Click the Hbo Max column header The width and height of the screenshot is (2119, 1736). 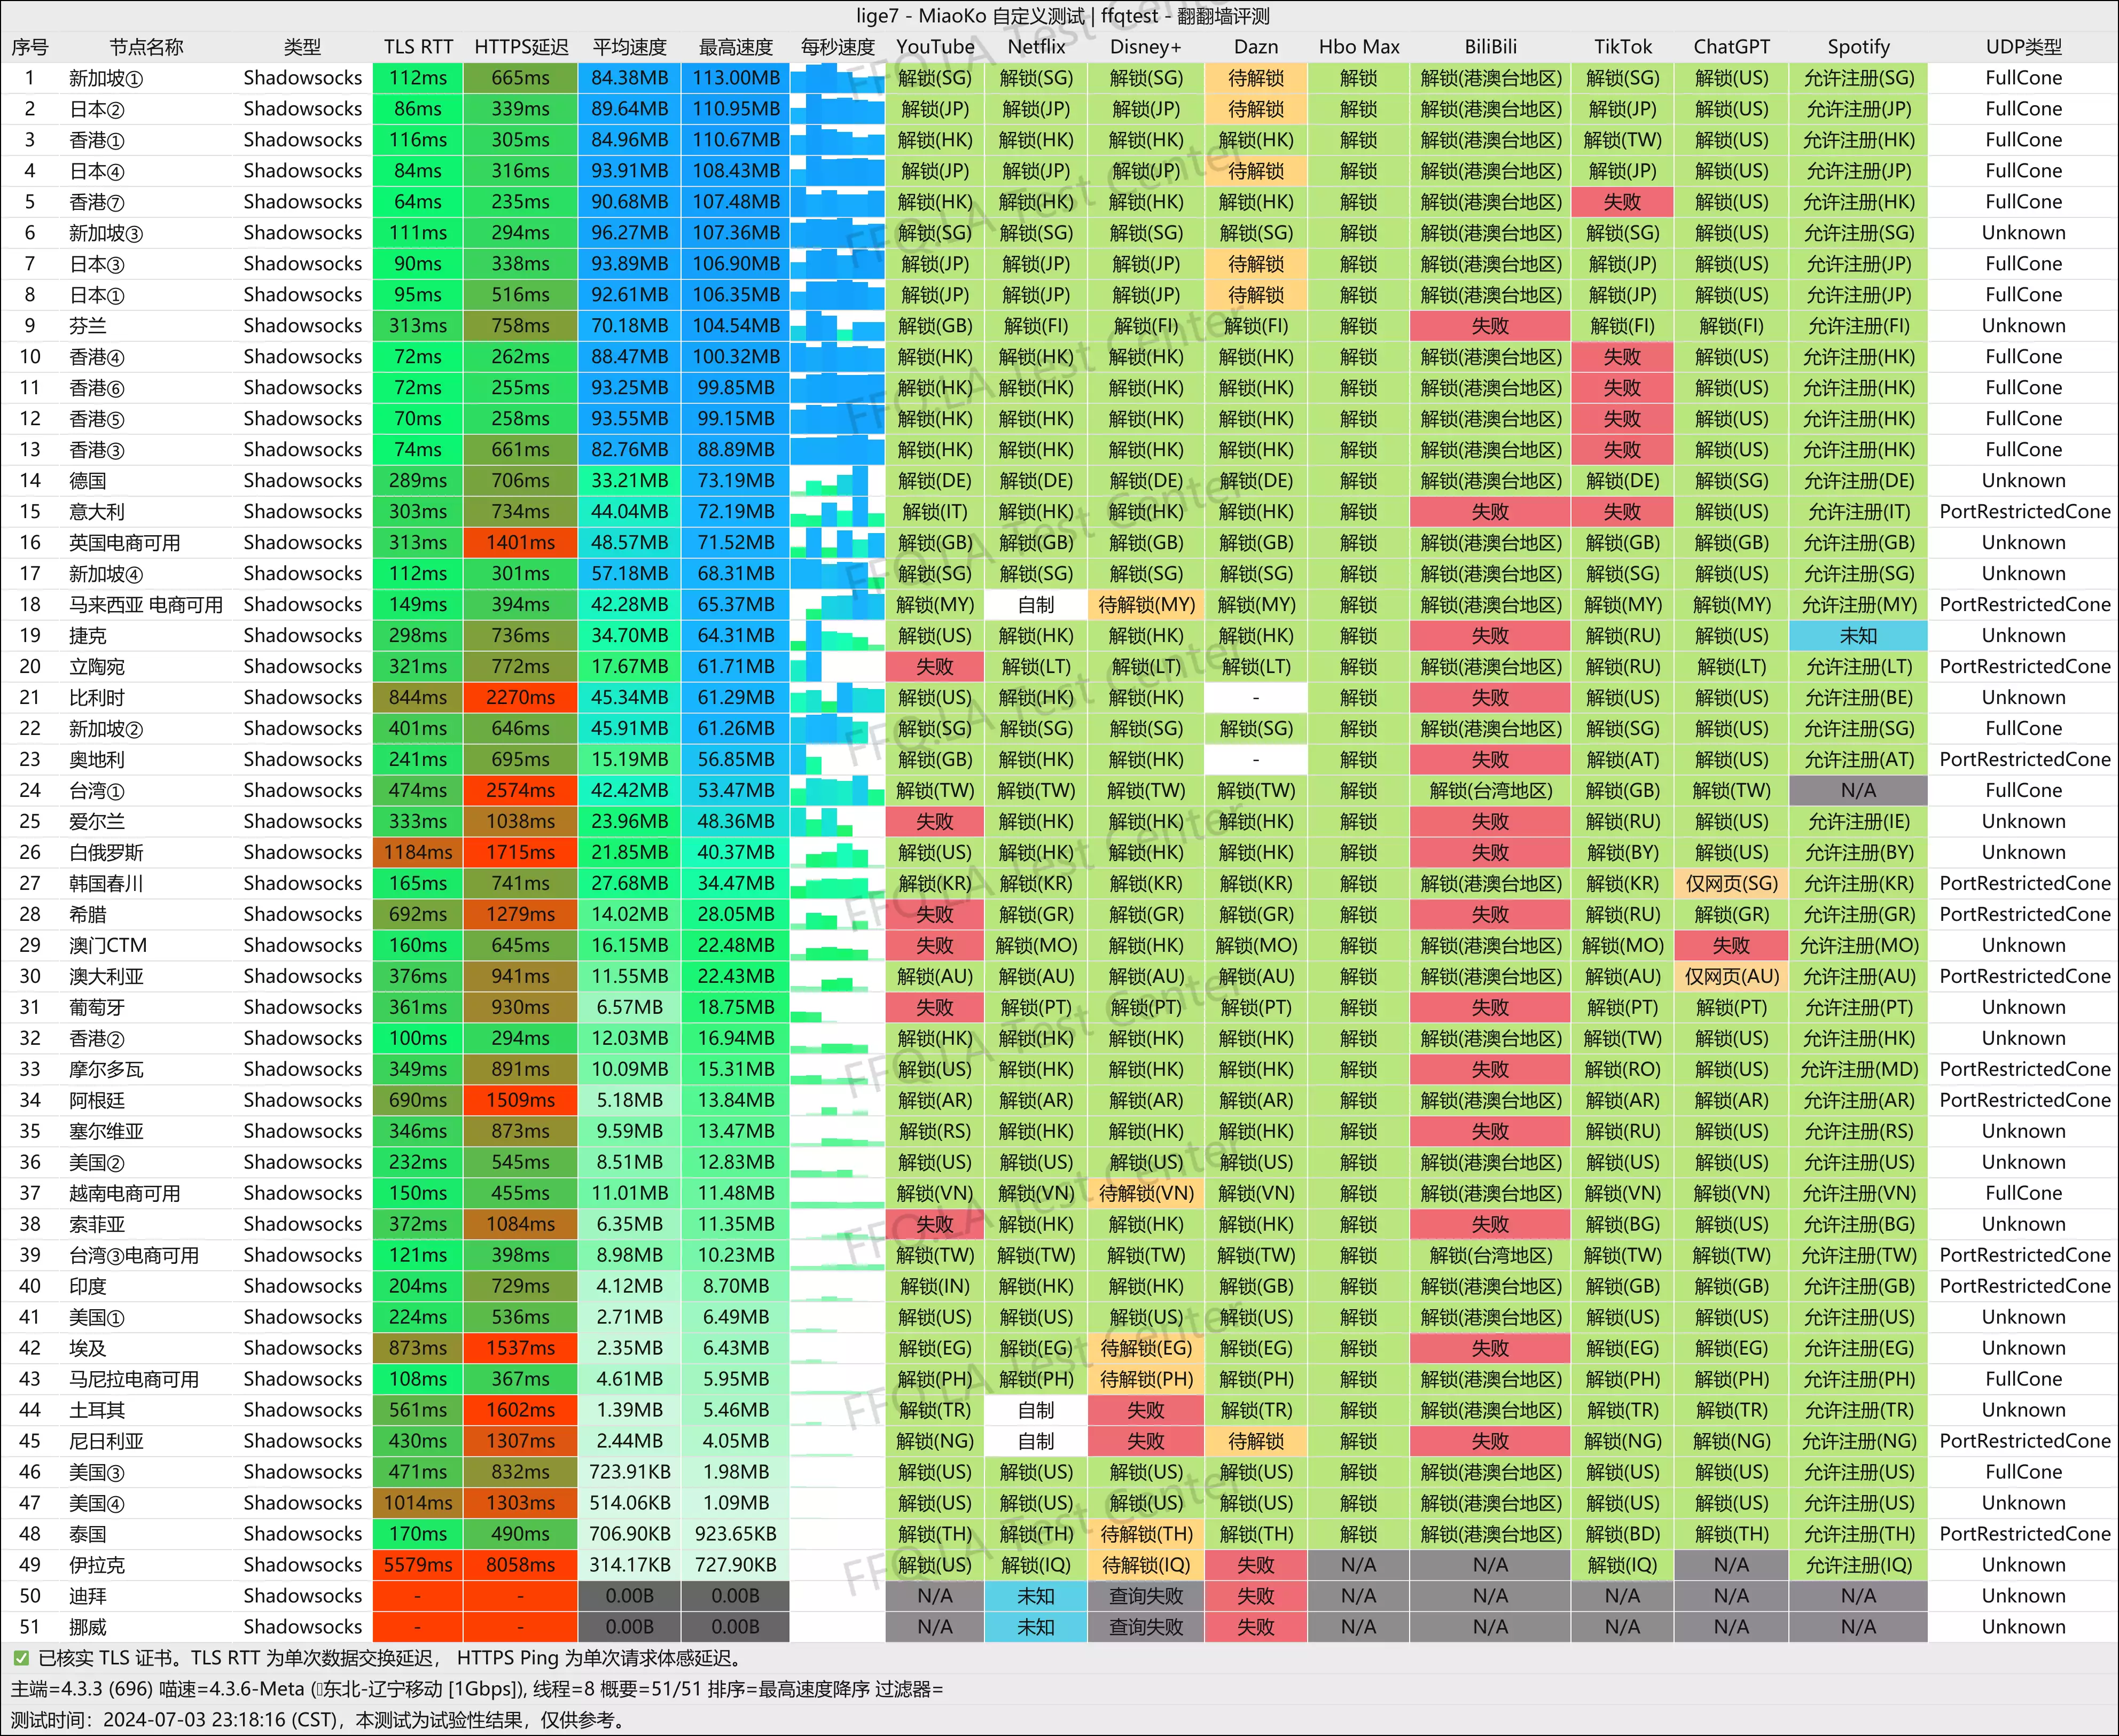pyautogui.click(x=1358, y=47)
